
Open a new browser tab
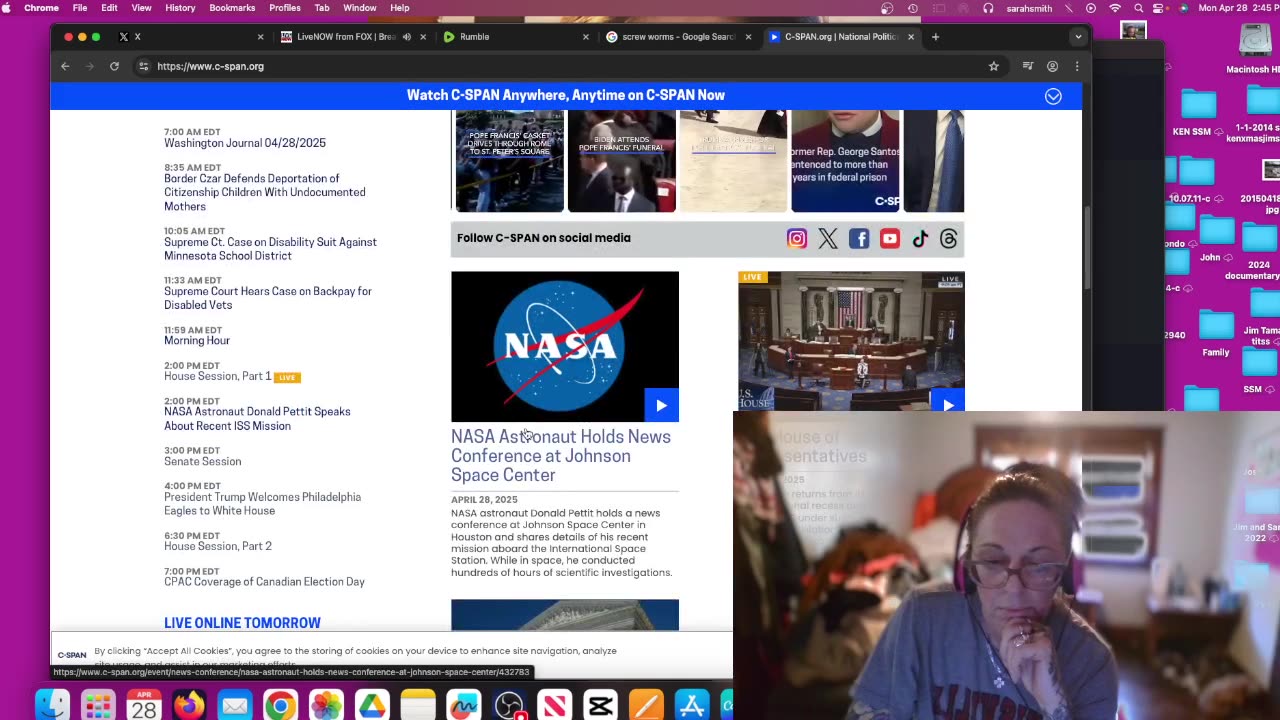[x=935, y=37]
